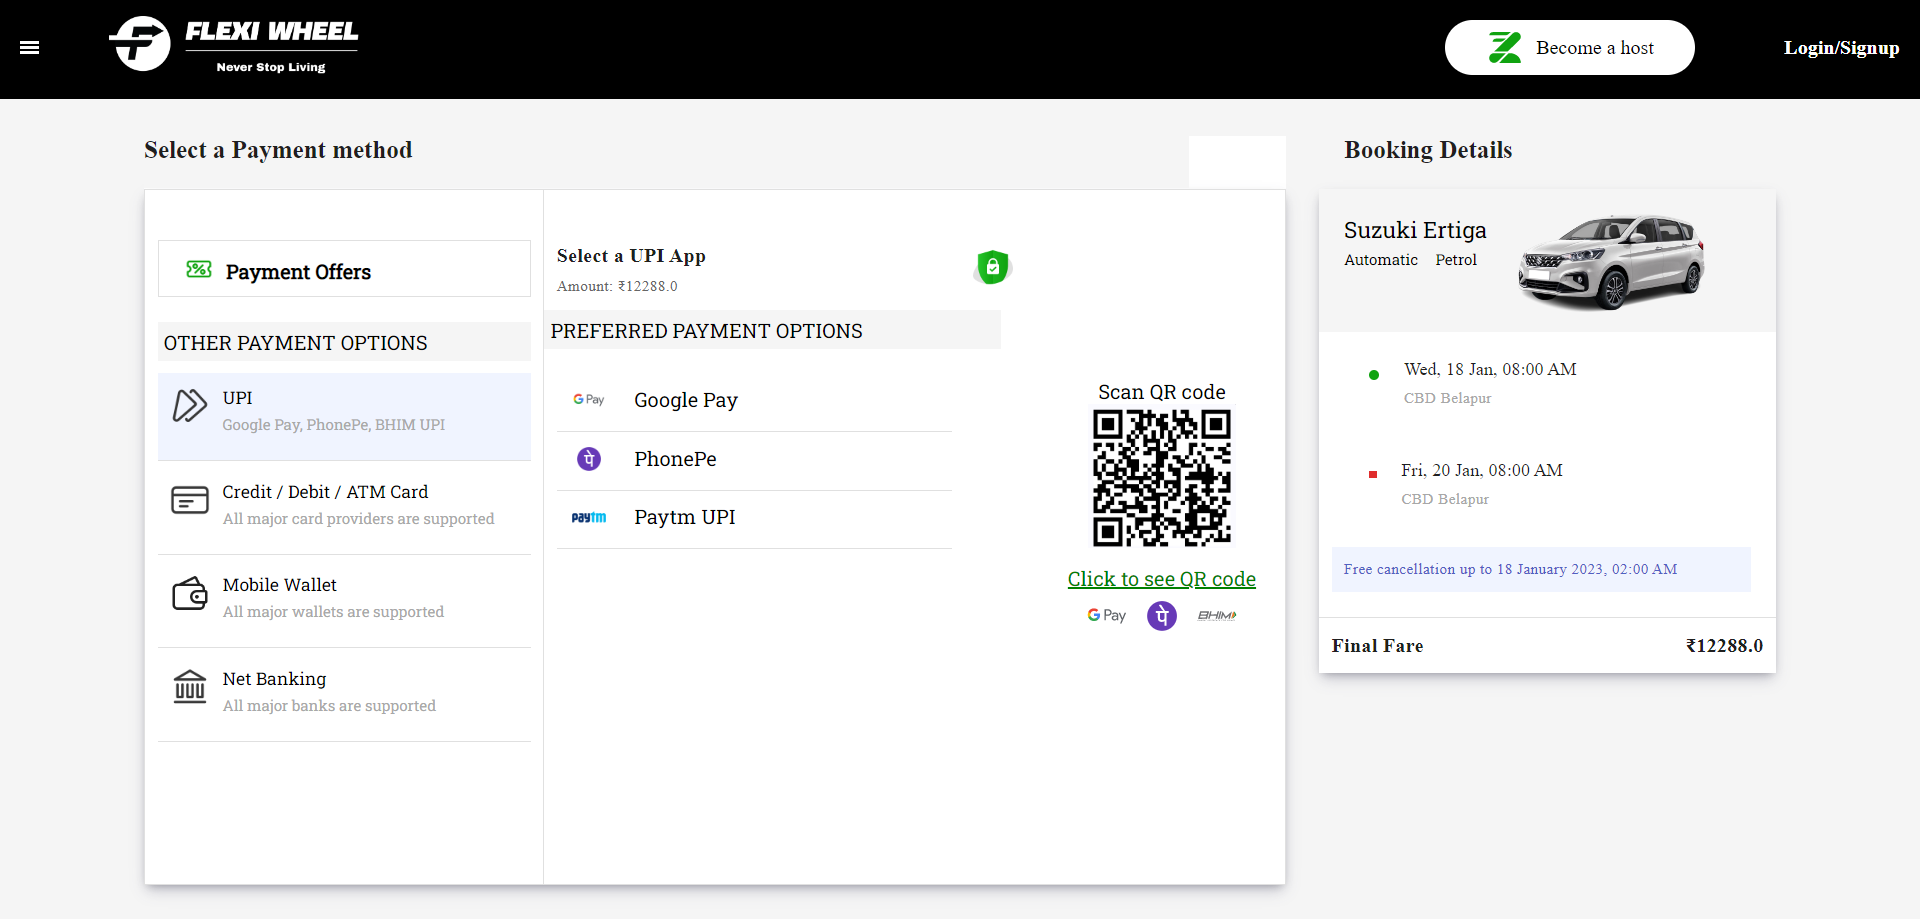Screen dimensions: 1920x919
Task: Click the Payment Offers coupon icon
Action: point(199,269)
